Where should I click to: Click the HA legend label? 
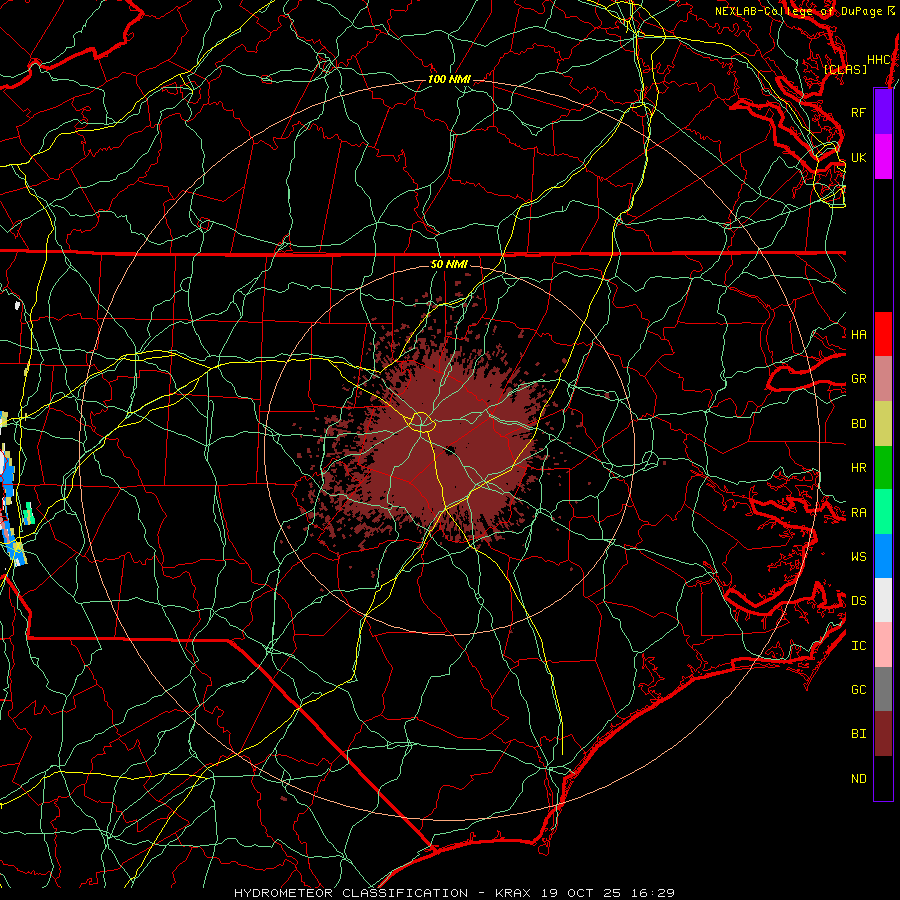pyautogui.click(x=858, y=334)
